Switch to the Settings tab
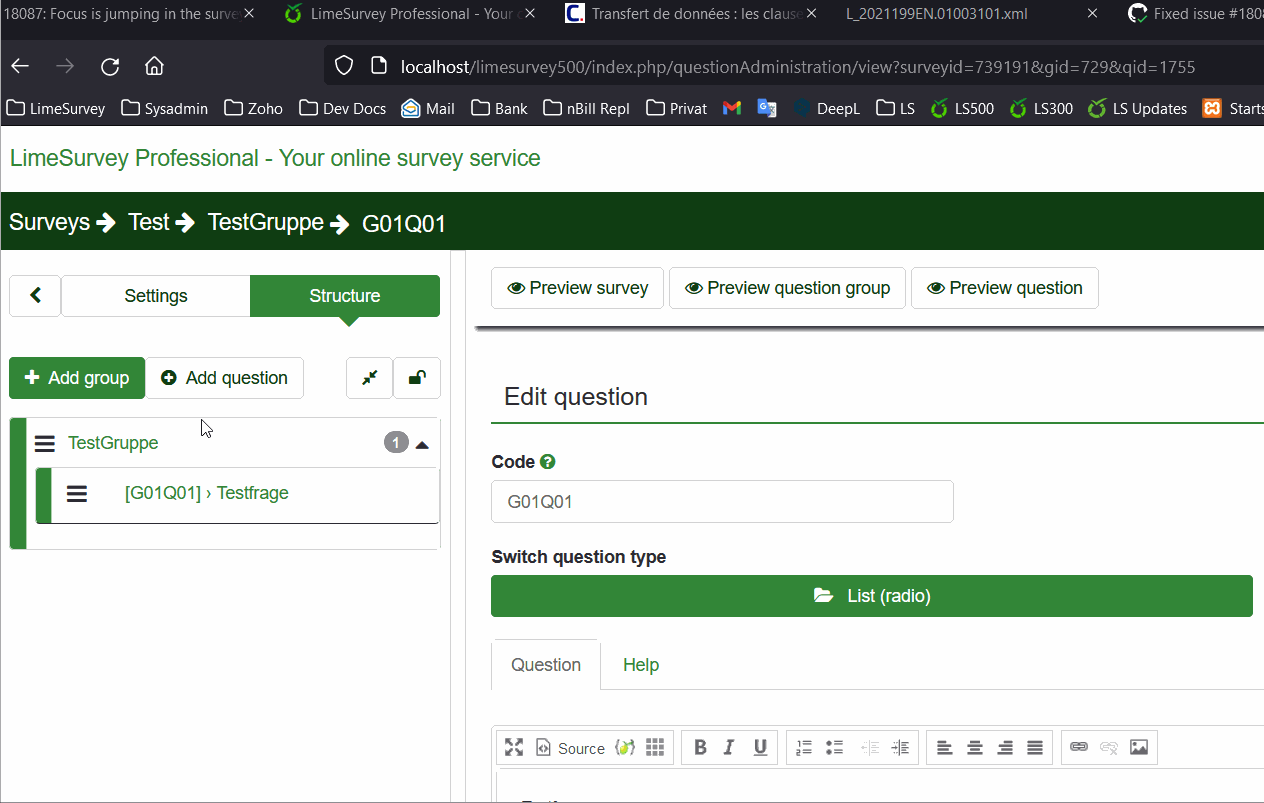This screenshot has height=803, width=1264. click(155, 296)
